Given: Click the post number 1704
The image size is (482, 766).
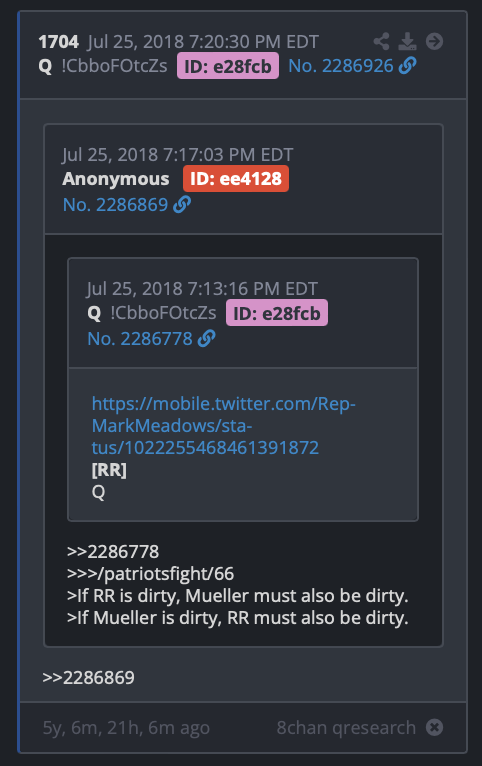Looking at the screenshot, I should pos(59,42).
